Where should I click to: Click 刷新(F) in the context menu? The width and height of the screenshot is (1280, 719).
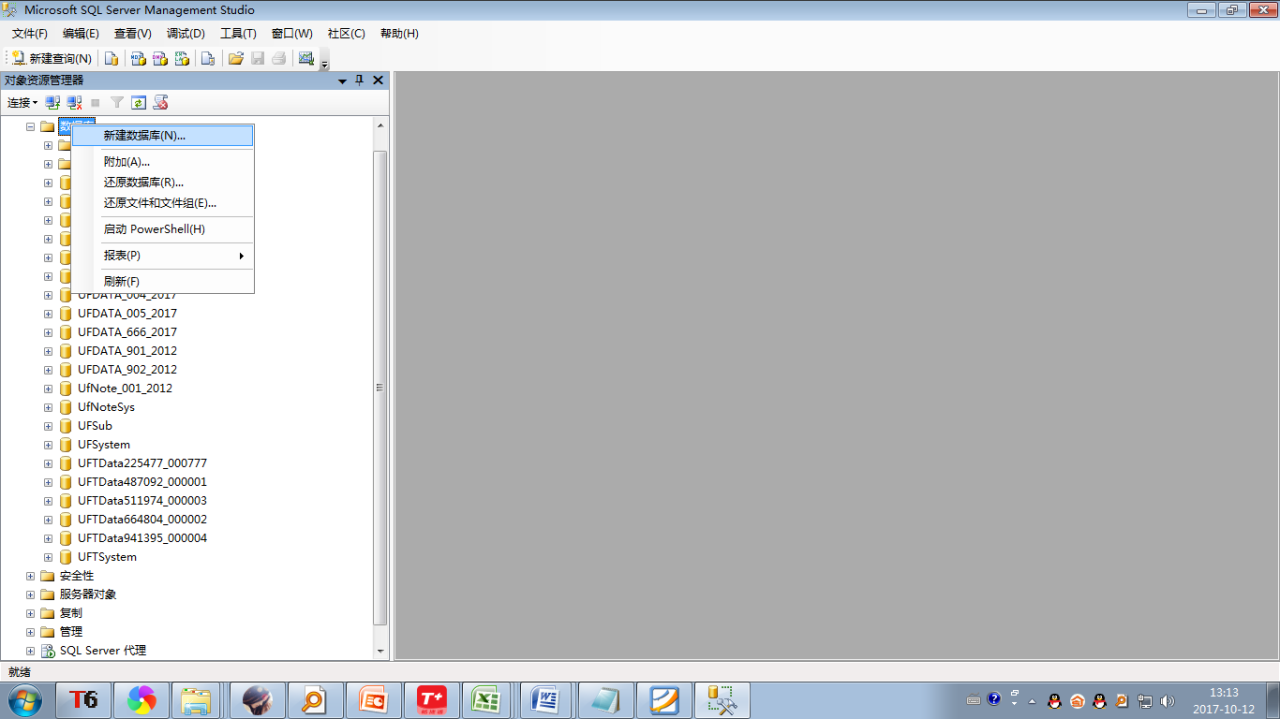tap(163, 282)
